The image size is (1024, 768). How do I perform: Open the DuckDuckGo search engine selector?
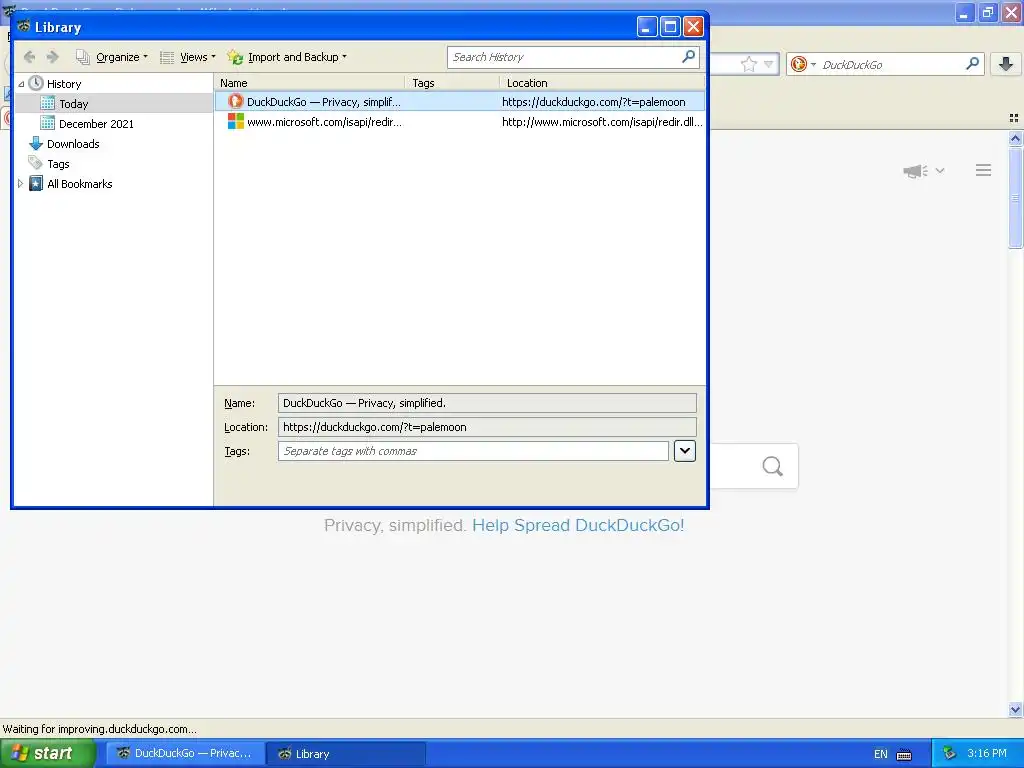click(803, 64)
